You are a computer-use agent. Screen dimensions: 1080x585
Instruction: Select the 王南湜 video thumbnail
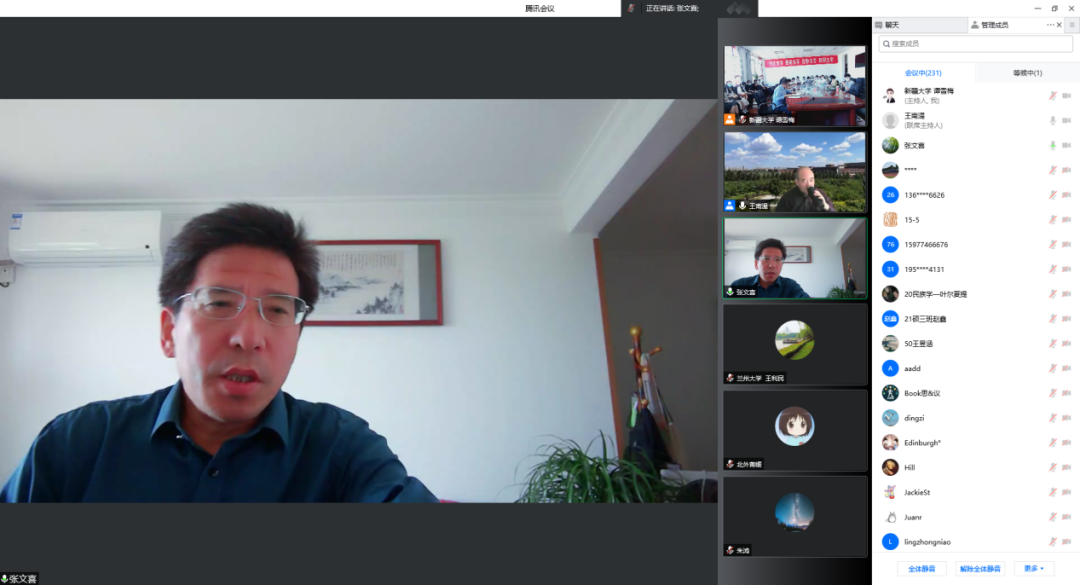(x=795, y=172)
